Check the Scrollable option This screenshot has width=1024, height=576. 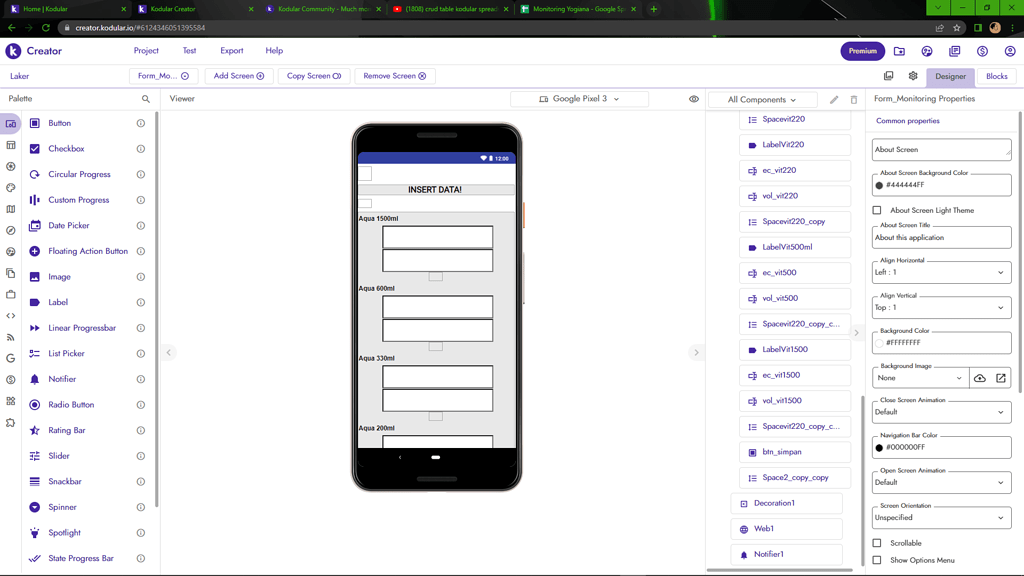877,542
